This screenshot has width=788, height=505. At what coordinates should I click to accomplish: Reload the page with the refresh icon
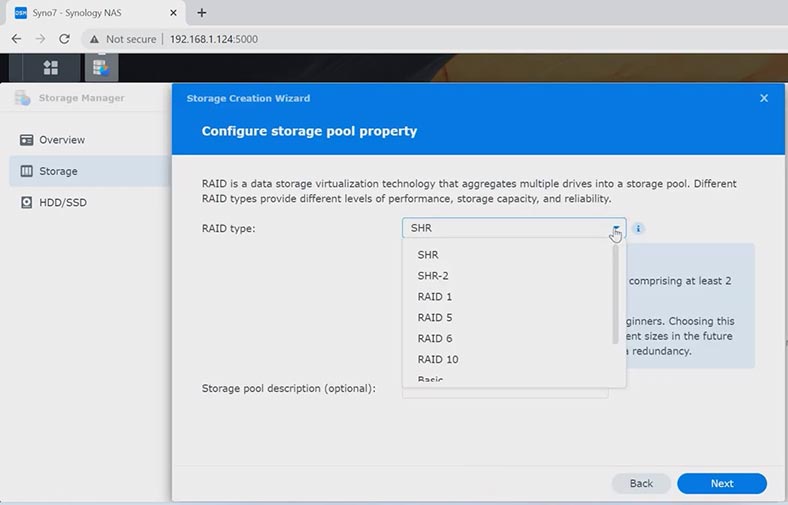coord(64,39)
